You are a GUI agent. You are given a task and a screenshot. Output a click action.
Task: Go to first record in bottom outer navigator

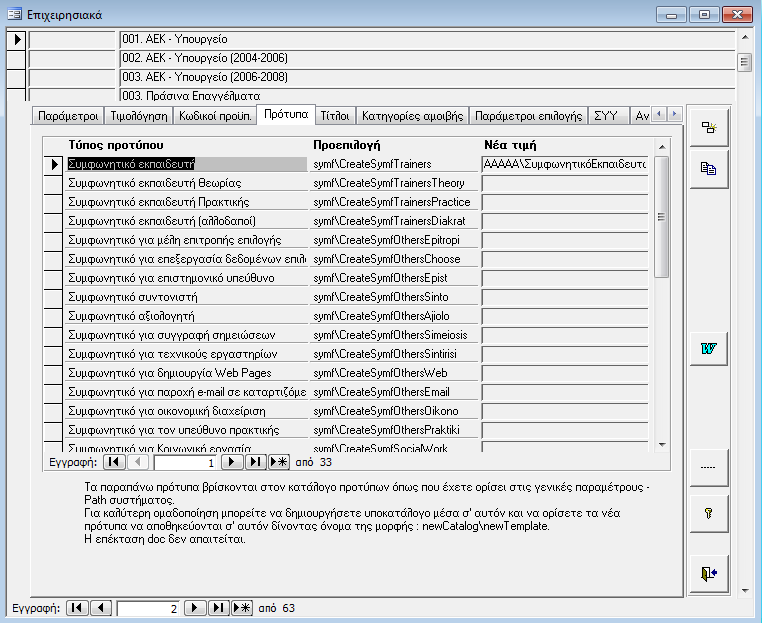(x=78, y=608)
